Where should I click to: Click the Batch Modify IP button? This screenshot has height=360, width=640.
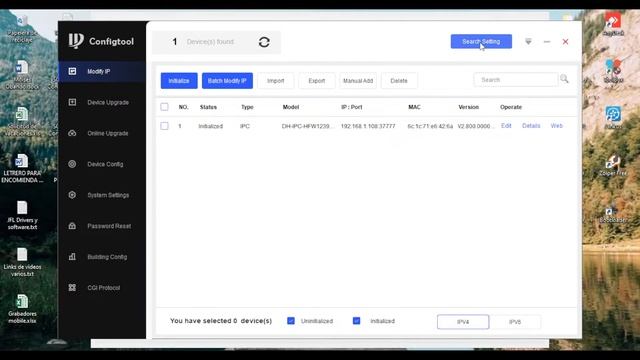[227, 81]
